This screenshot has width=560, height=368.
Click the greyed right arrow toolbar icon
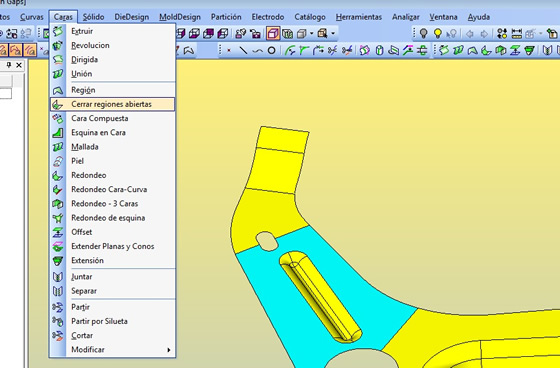coord(484,34)
